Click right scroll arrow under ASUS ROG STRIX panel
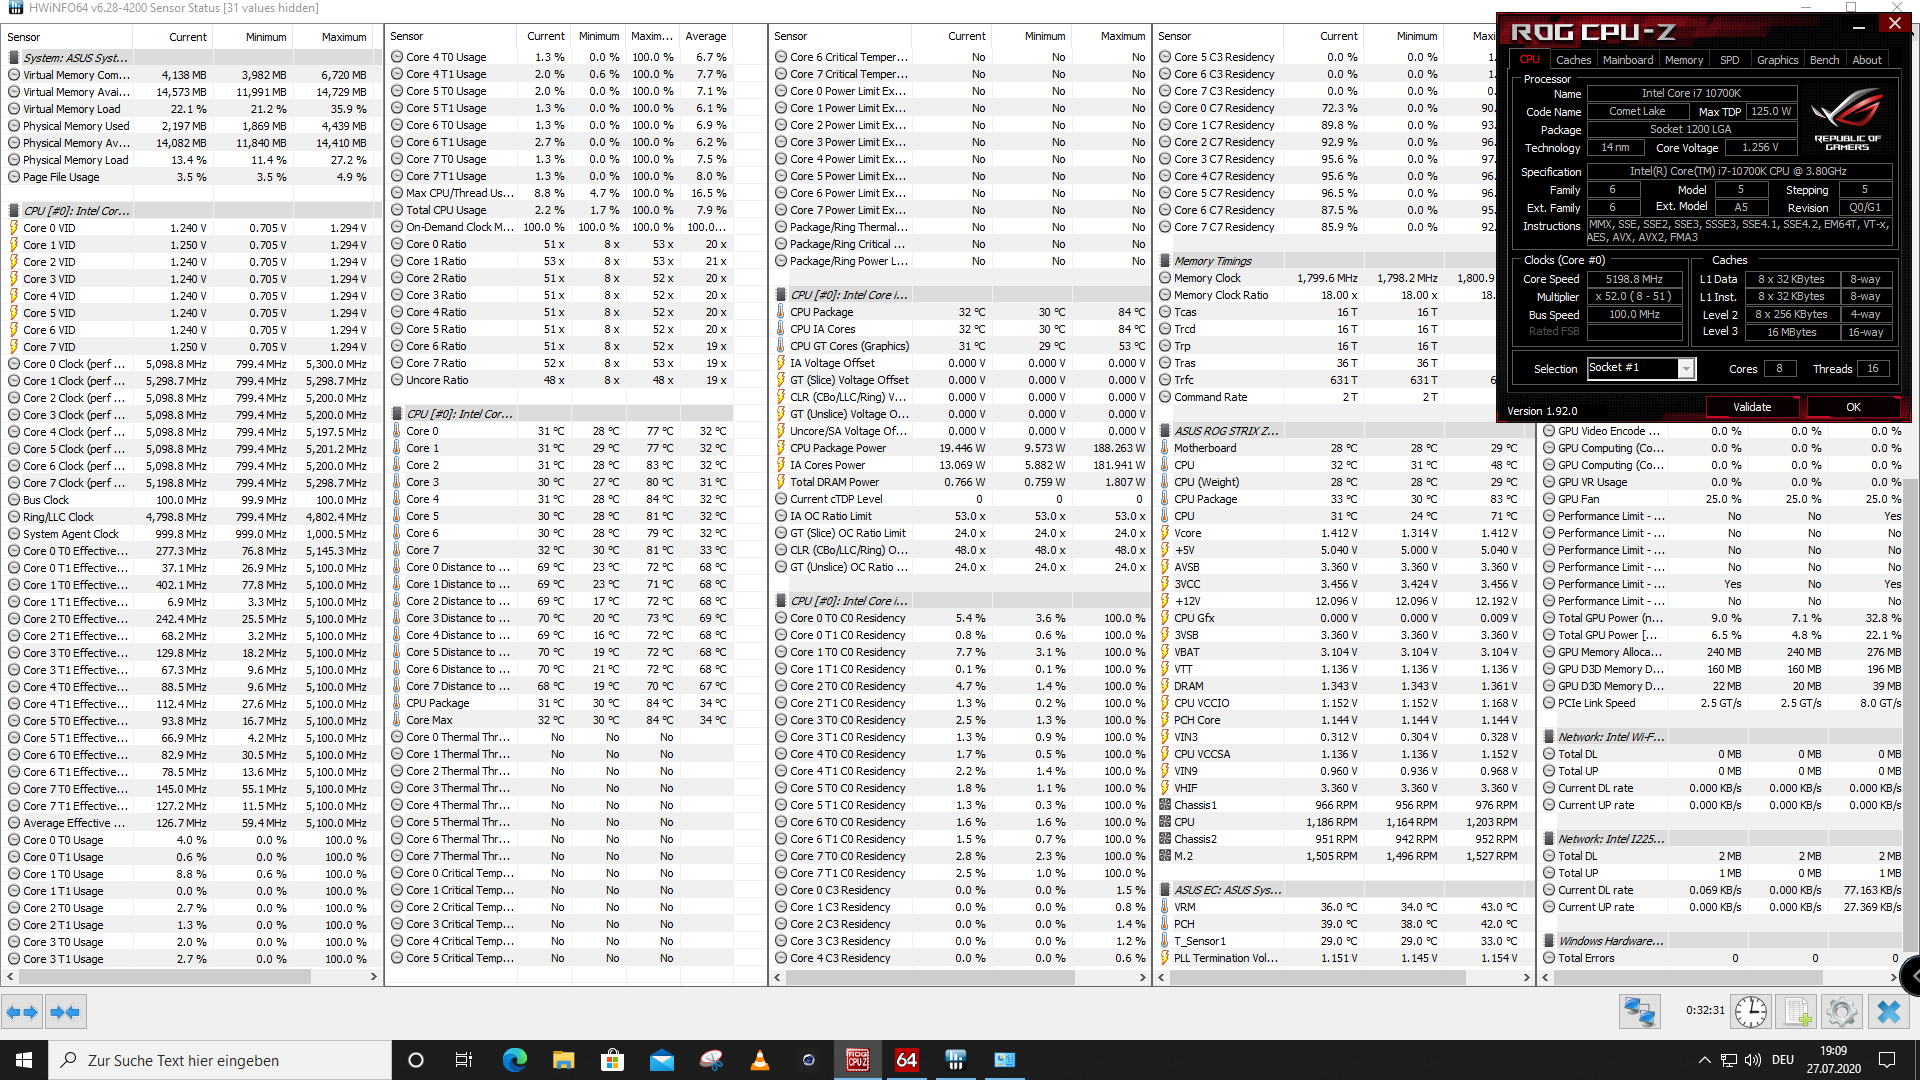Image resolution: width=1920 pixels, height=1080 pixels. 1526,977
